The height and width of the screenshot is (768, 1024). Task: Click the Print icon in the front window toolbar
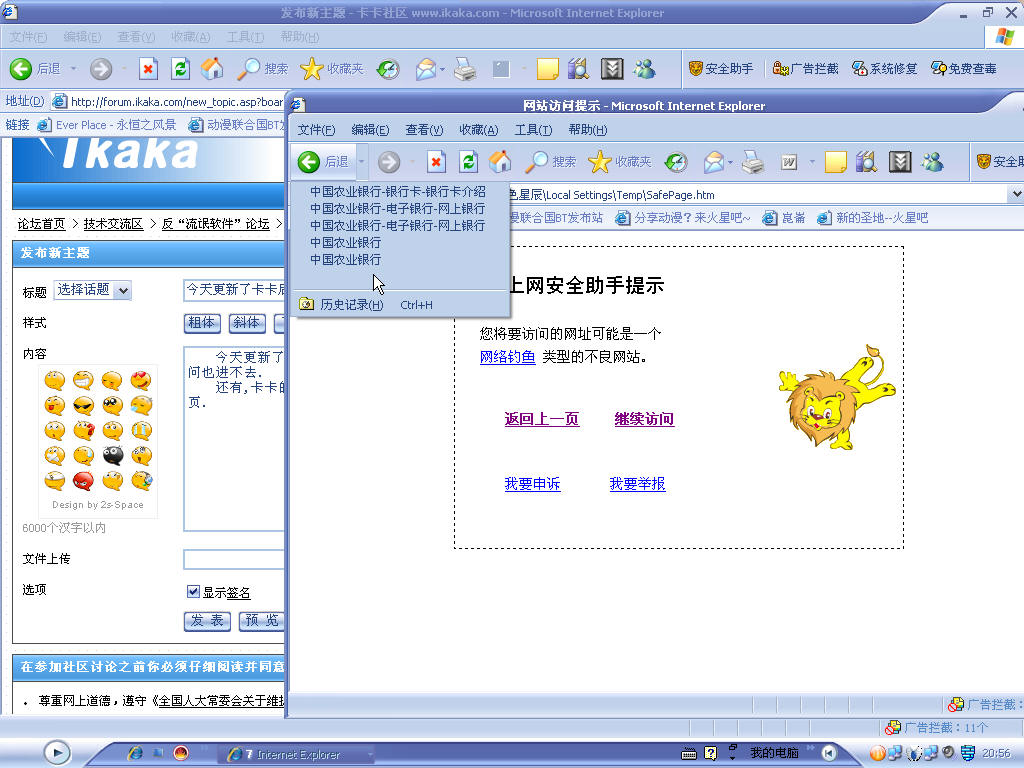(x=753, y=162)
